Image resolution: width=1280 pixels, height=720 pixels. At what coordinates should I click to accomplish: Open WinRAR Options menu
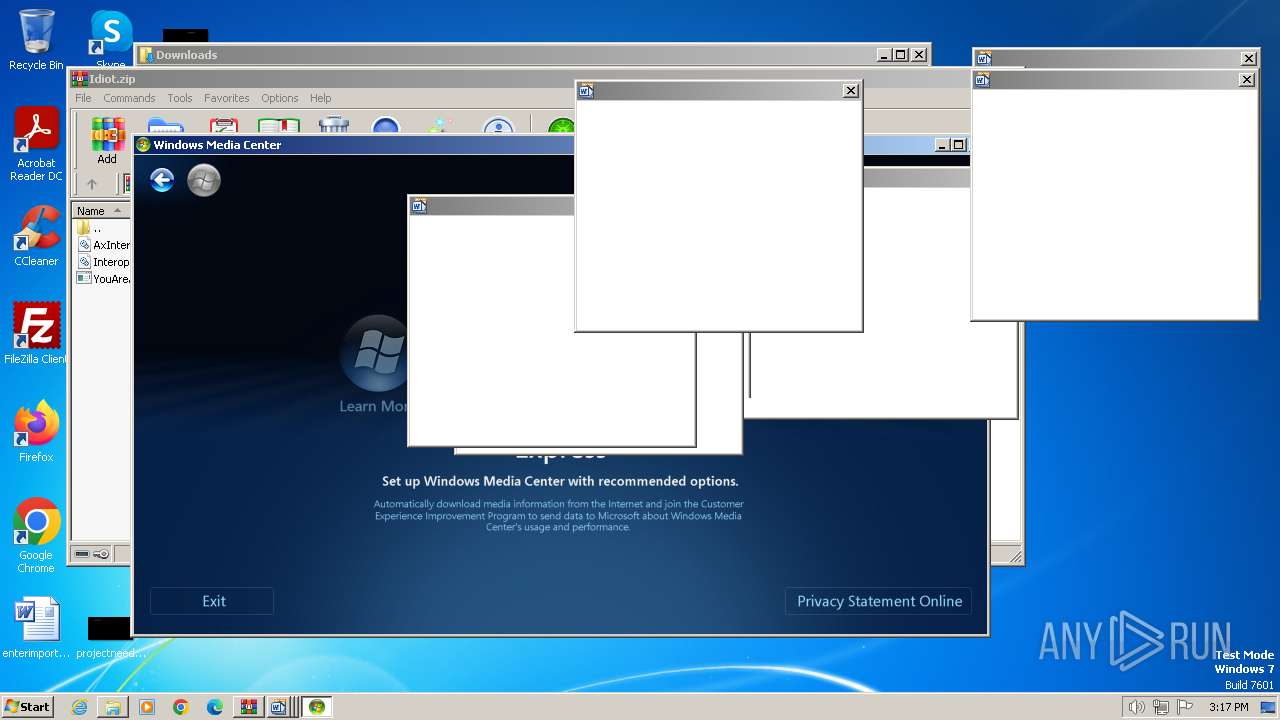pos(280,98)
